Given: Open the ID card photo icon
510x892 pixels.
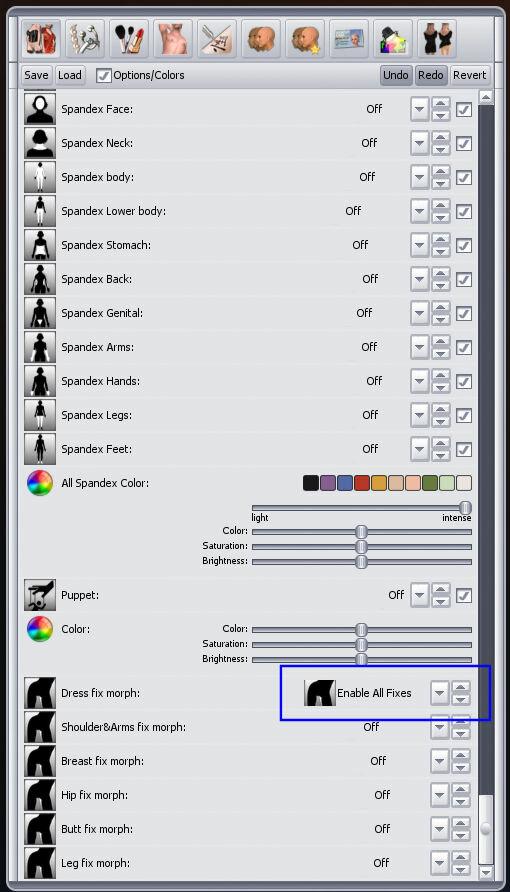Looking at the screenshot, I should [349, 39].
